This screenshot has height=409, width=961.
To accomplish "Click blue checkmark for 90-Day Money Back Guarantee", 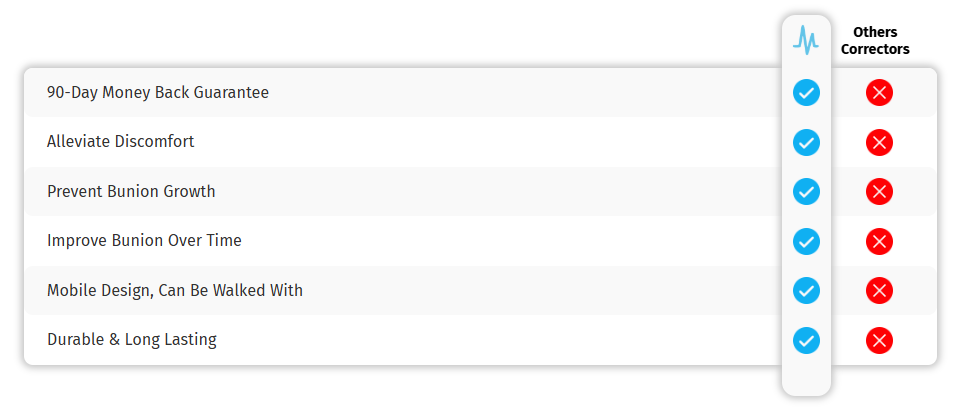I will pos(806,93).
